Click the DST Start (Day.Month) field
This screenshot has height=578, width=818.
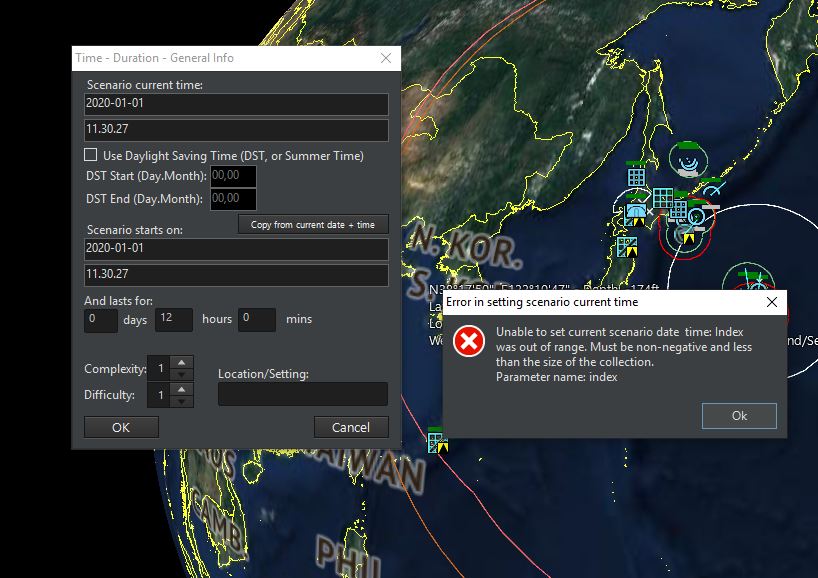point(233,176)
